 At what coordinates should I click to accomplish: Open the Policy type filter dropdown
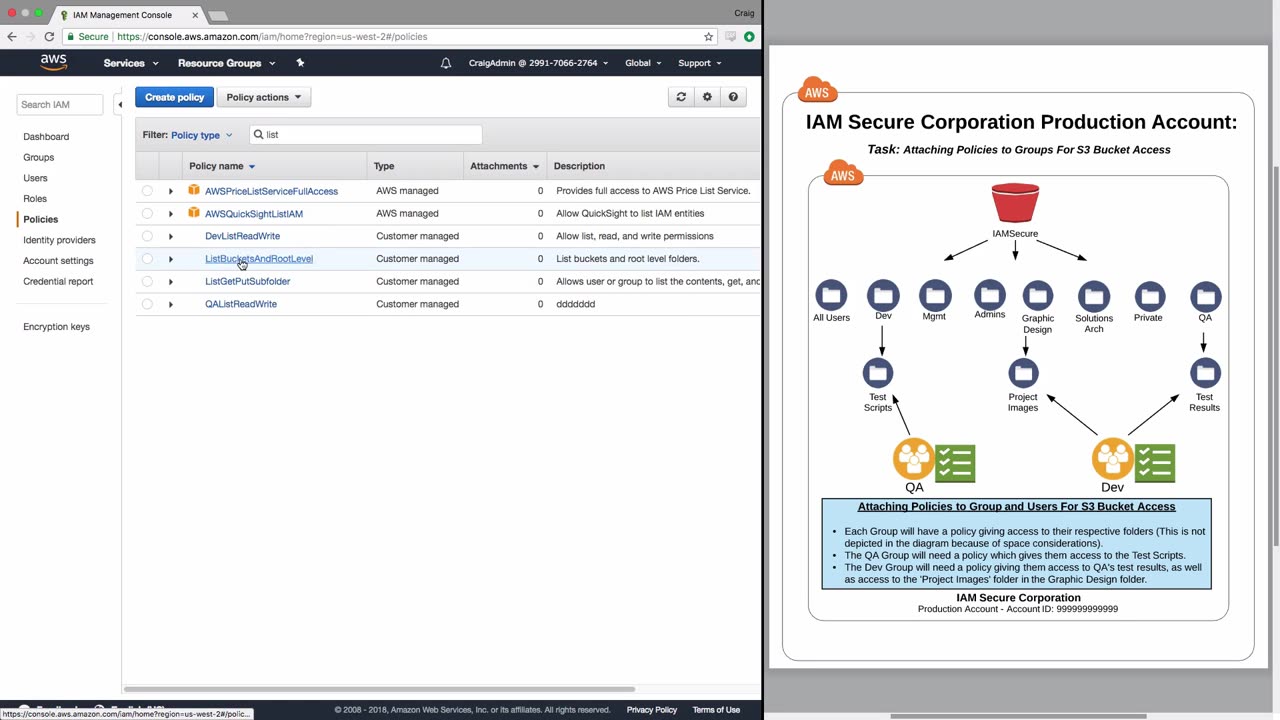point(201,135)
